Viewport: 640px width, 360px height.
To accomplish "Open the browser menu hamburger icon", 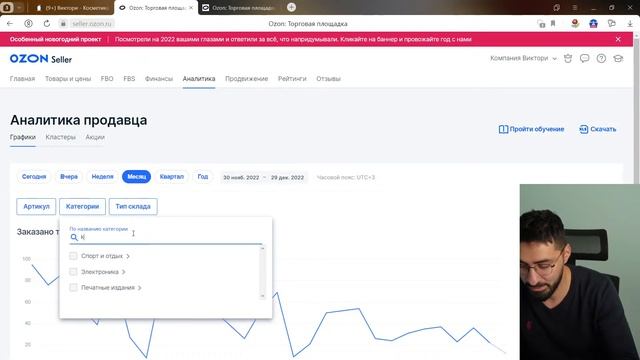I will click(575, 7).
